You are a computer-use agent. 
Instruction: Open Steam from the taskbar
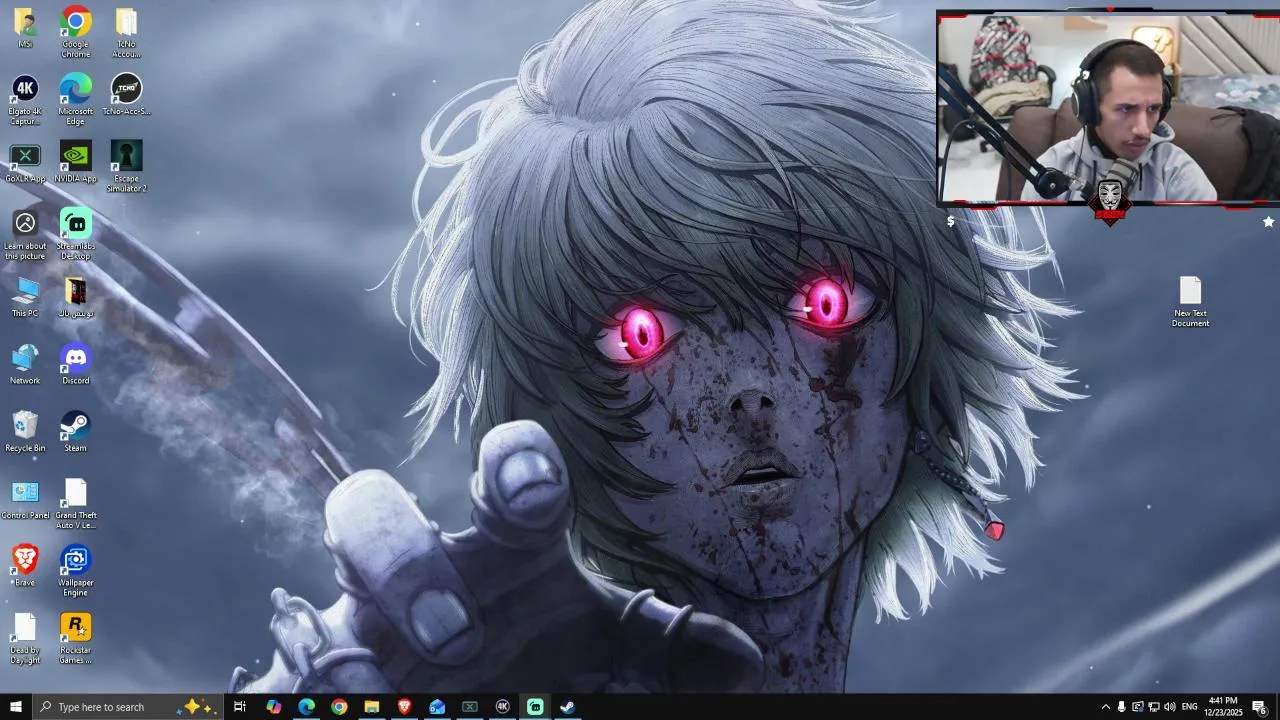[x=567, y=707]
